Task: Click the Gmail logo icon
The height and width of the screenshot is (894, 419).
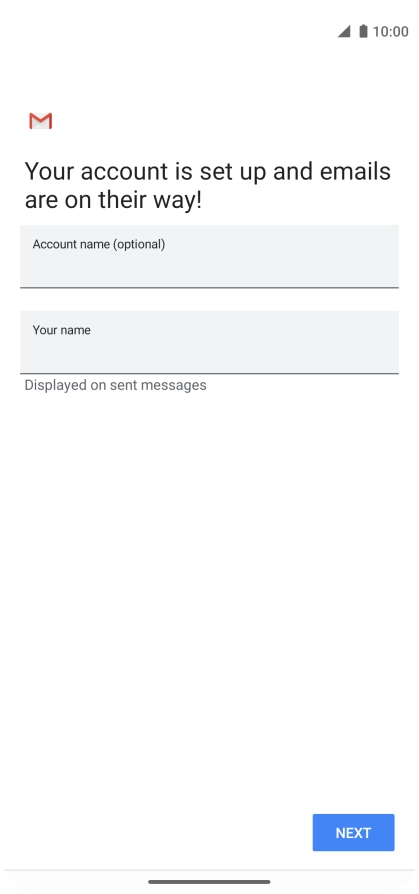Action: pyautogui.click(x=40, y=121)
